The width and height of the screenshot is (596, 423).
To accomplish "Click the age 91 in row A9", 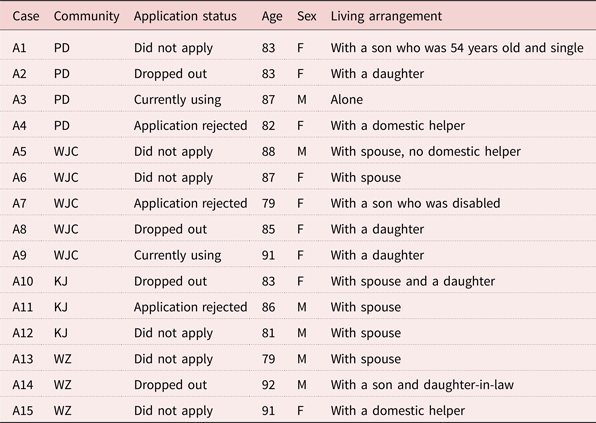I will pyautogui.click(x=268, y=255).
